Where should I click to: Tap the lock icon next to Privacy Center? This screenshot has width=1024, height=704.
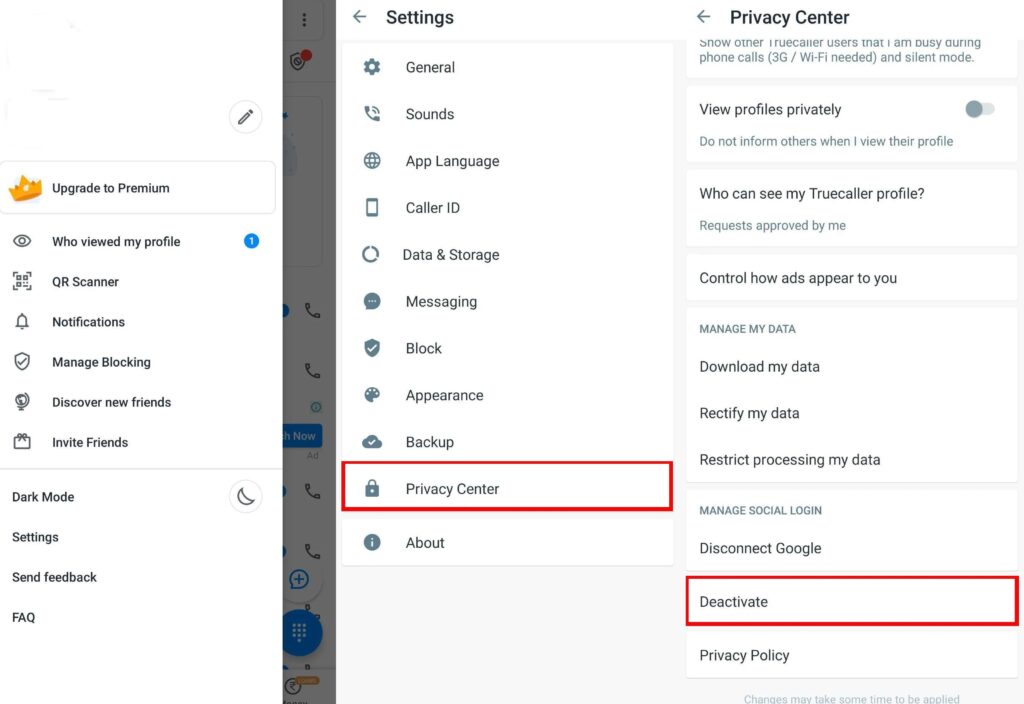(x=372, y=488)
